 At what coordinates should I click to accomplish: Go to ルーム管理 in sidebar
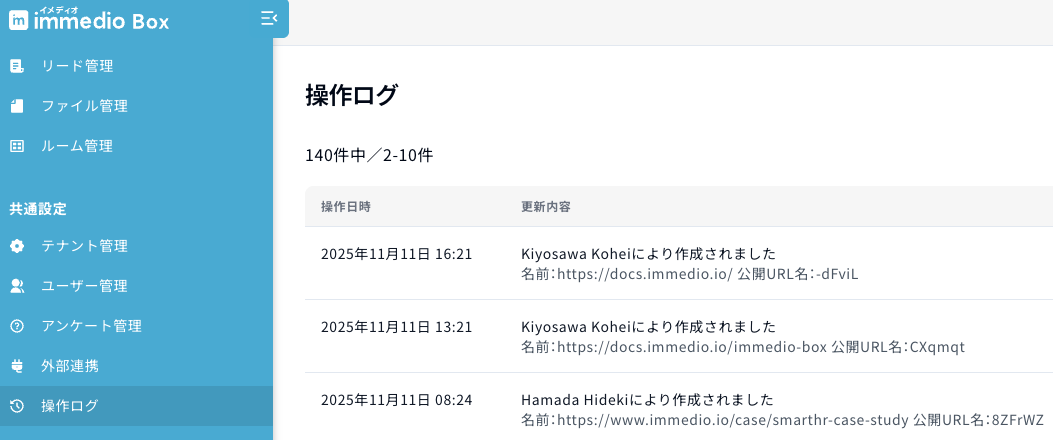(x=77, y=146)
